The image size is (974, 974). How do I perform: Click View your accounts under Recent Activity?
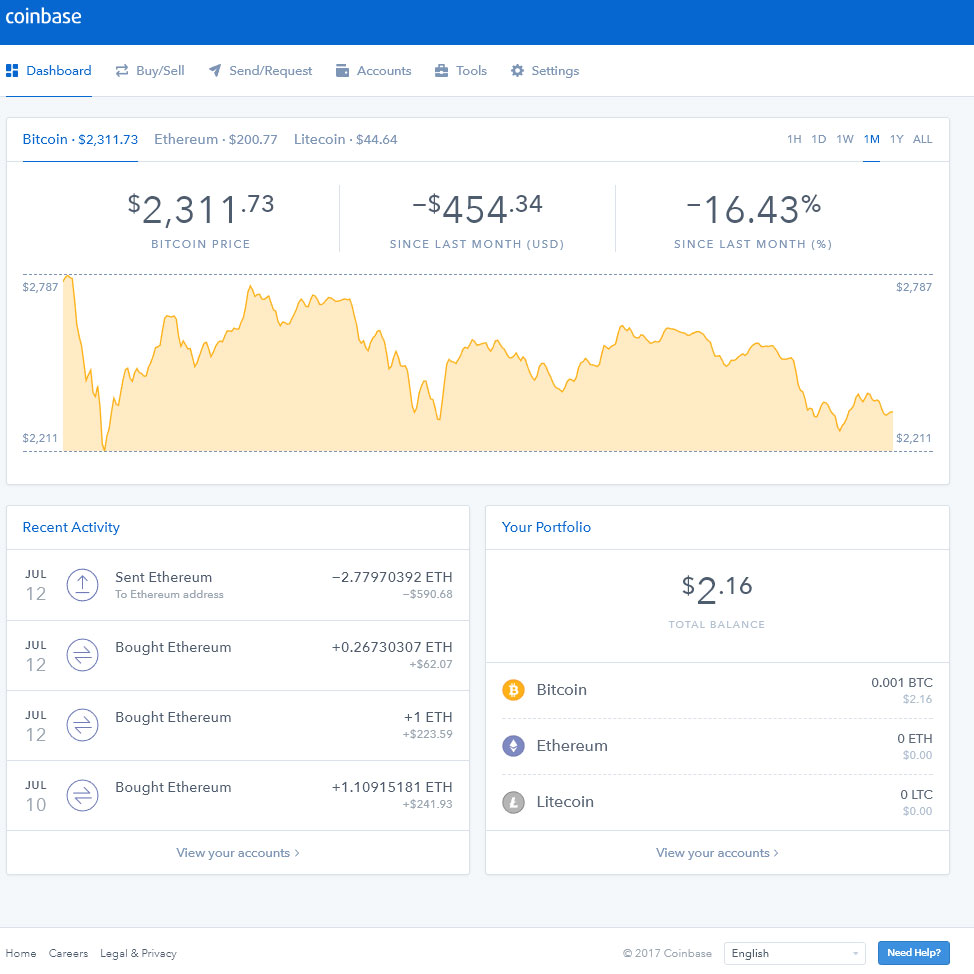click(238, 853)
